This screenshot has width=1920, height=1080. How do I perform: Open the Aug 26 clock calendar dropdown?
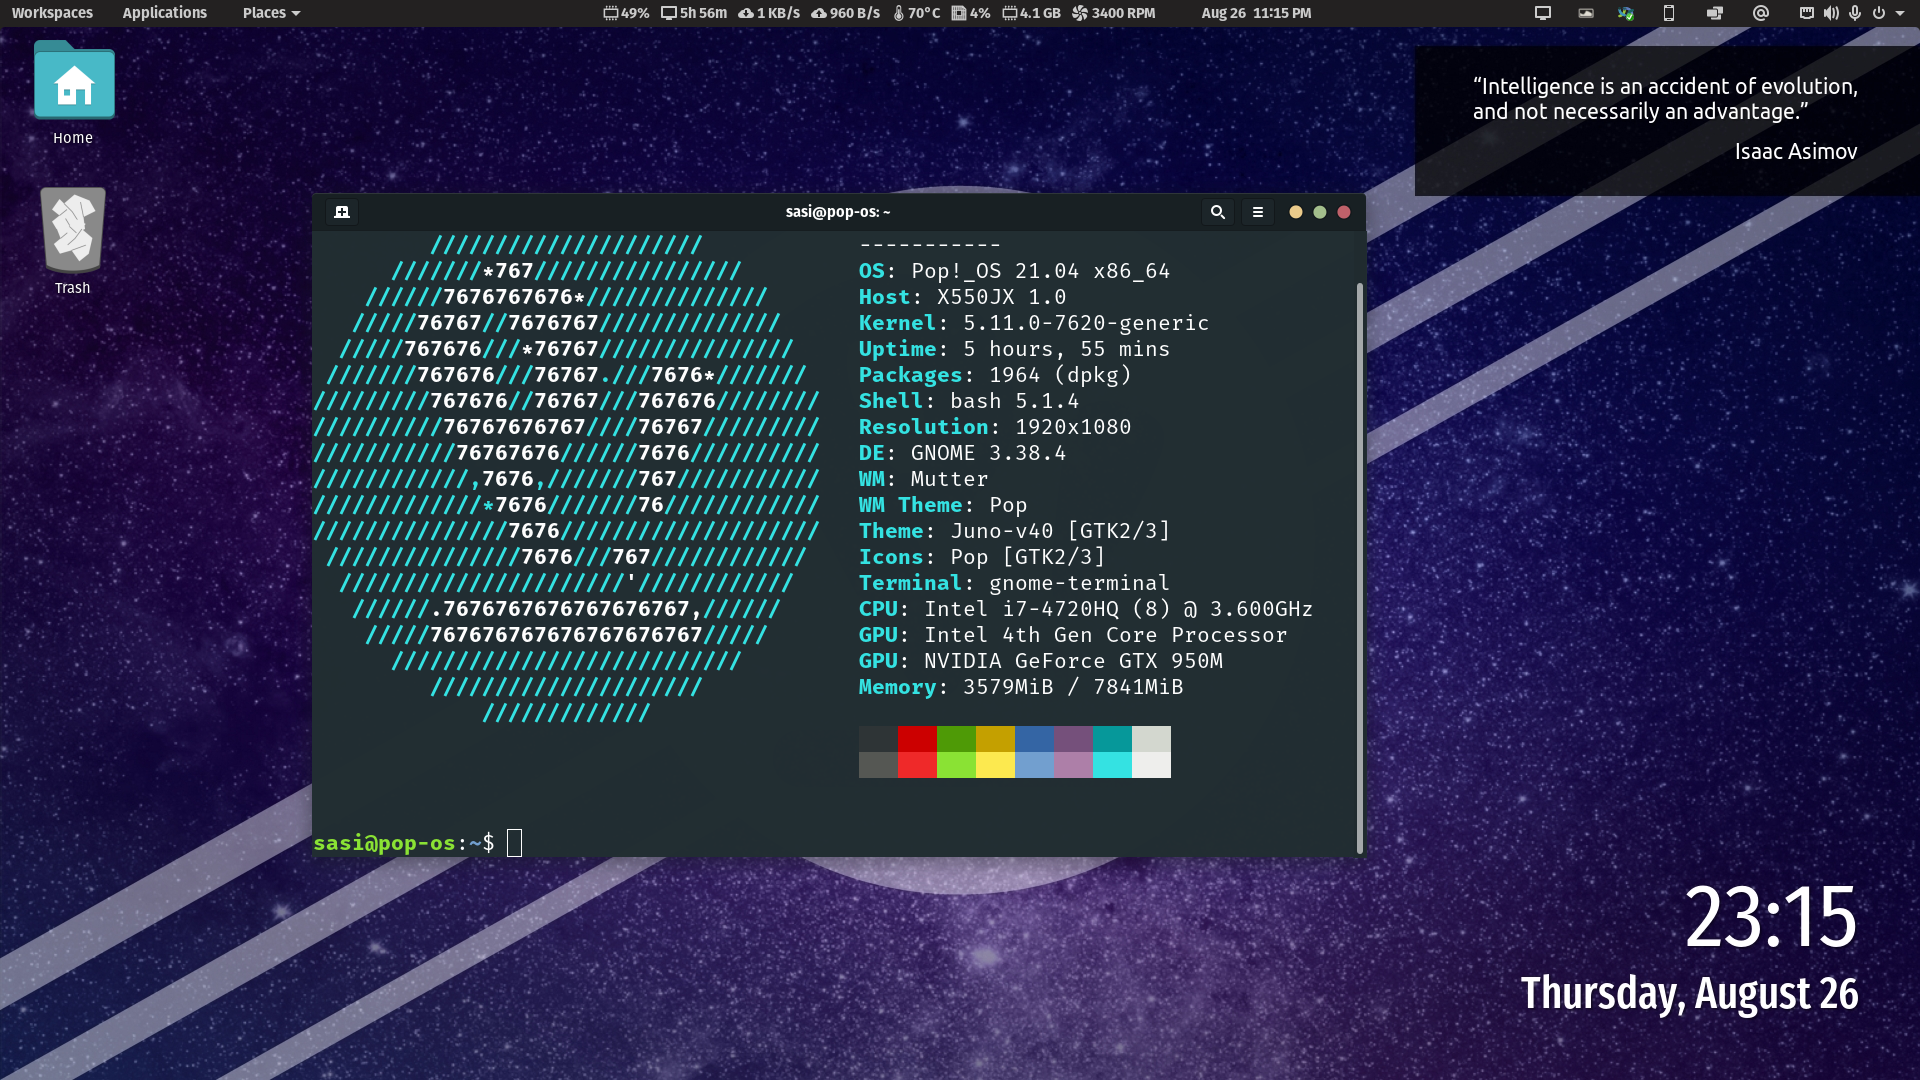pos(1256,13)
